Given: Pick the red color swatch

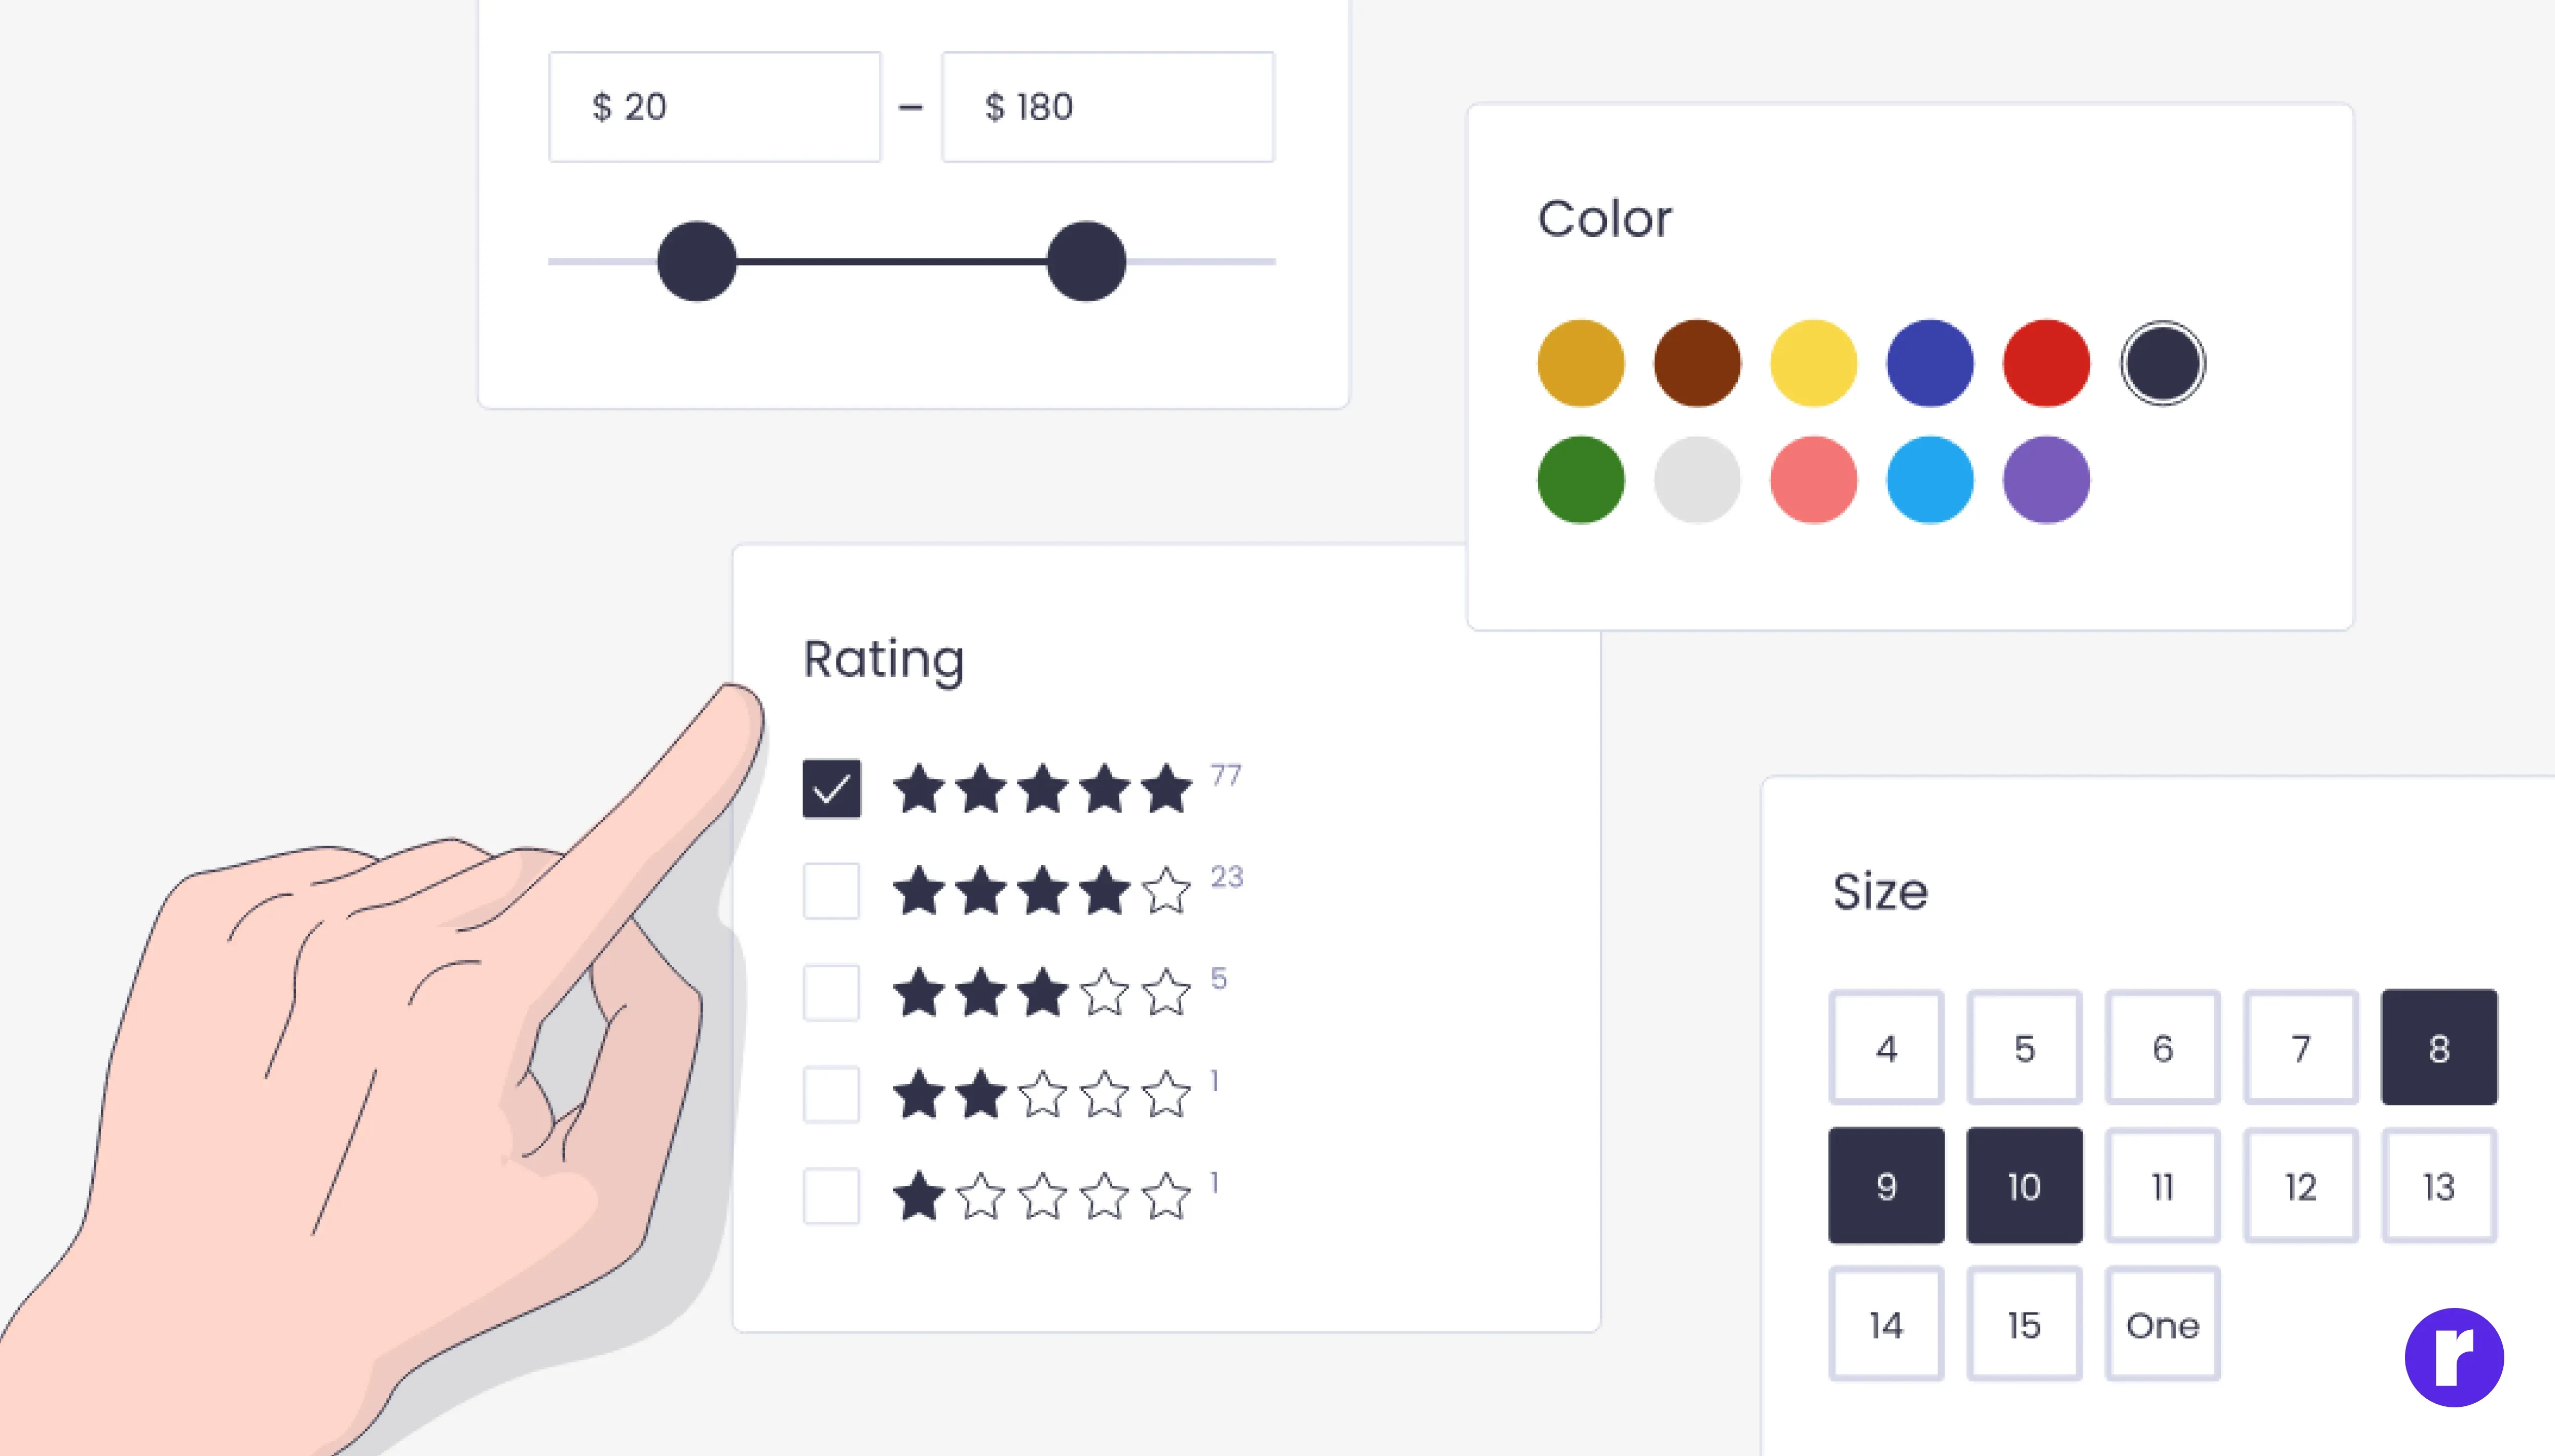Looking at the screenshot, I should [x=2046, y=363].
